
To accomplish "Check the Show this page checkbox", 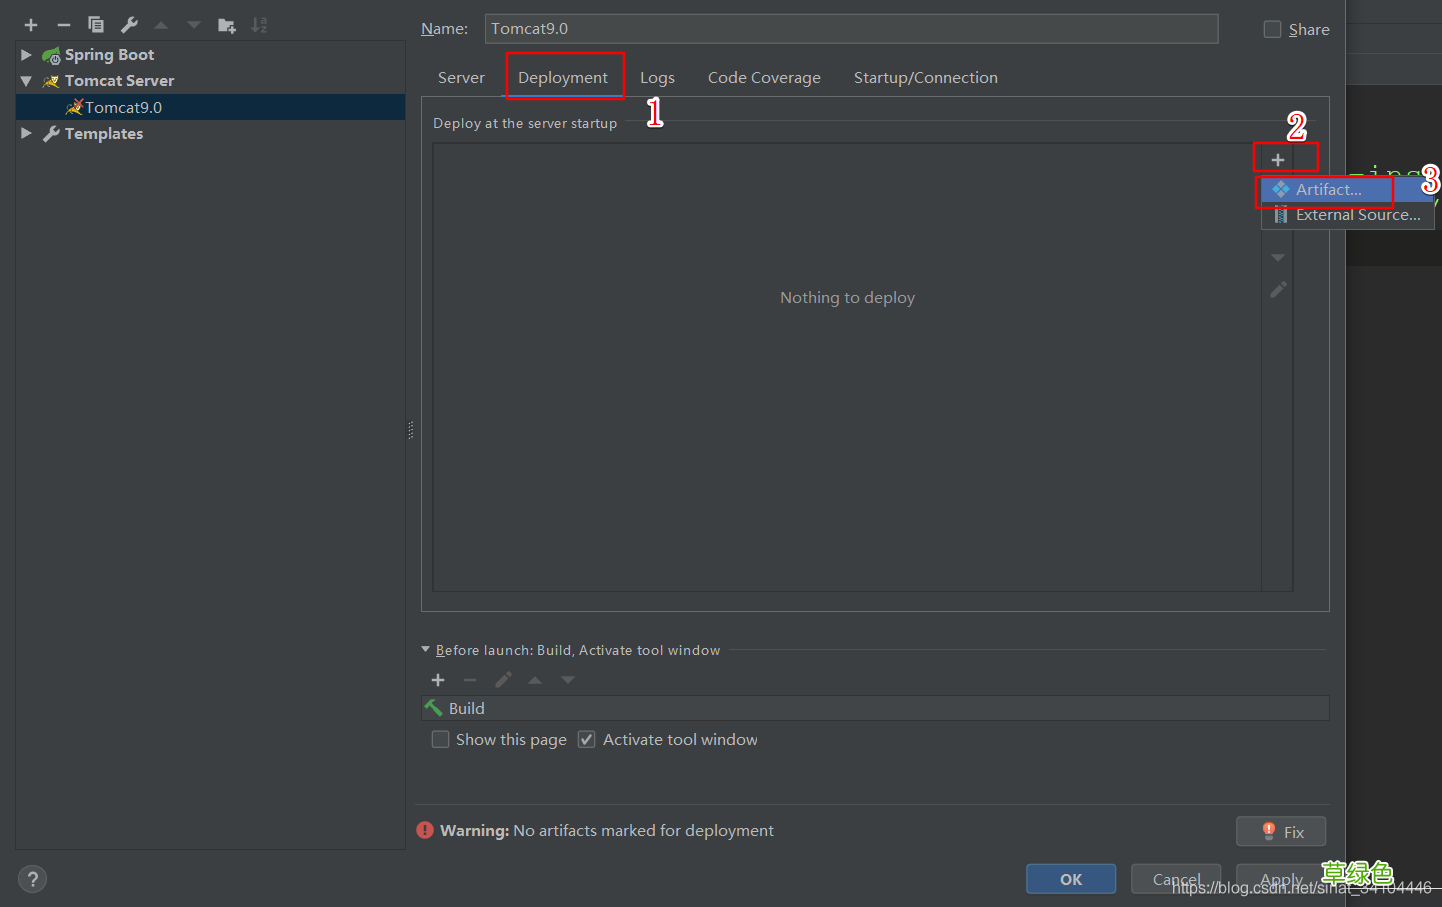I will pos(440,739).
